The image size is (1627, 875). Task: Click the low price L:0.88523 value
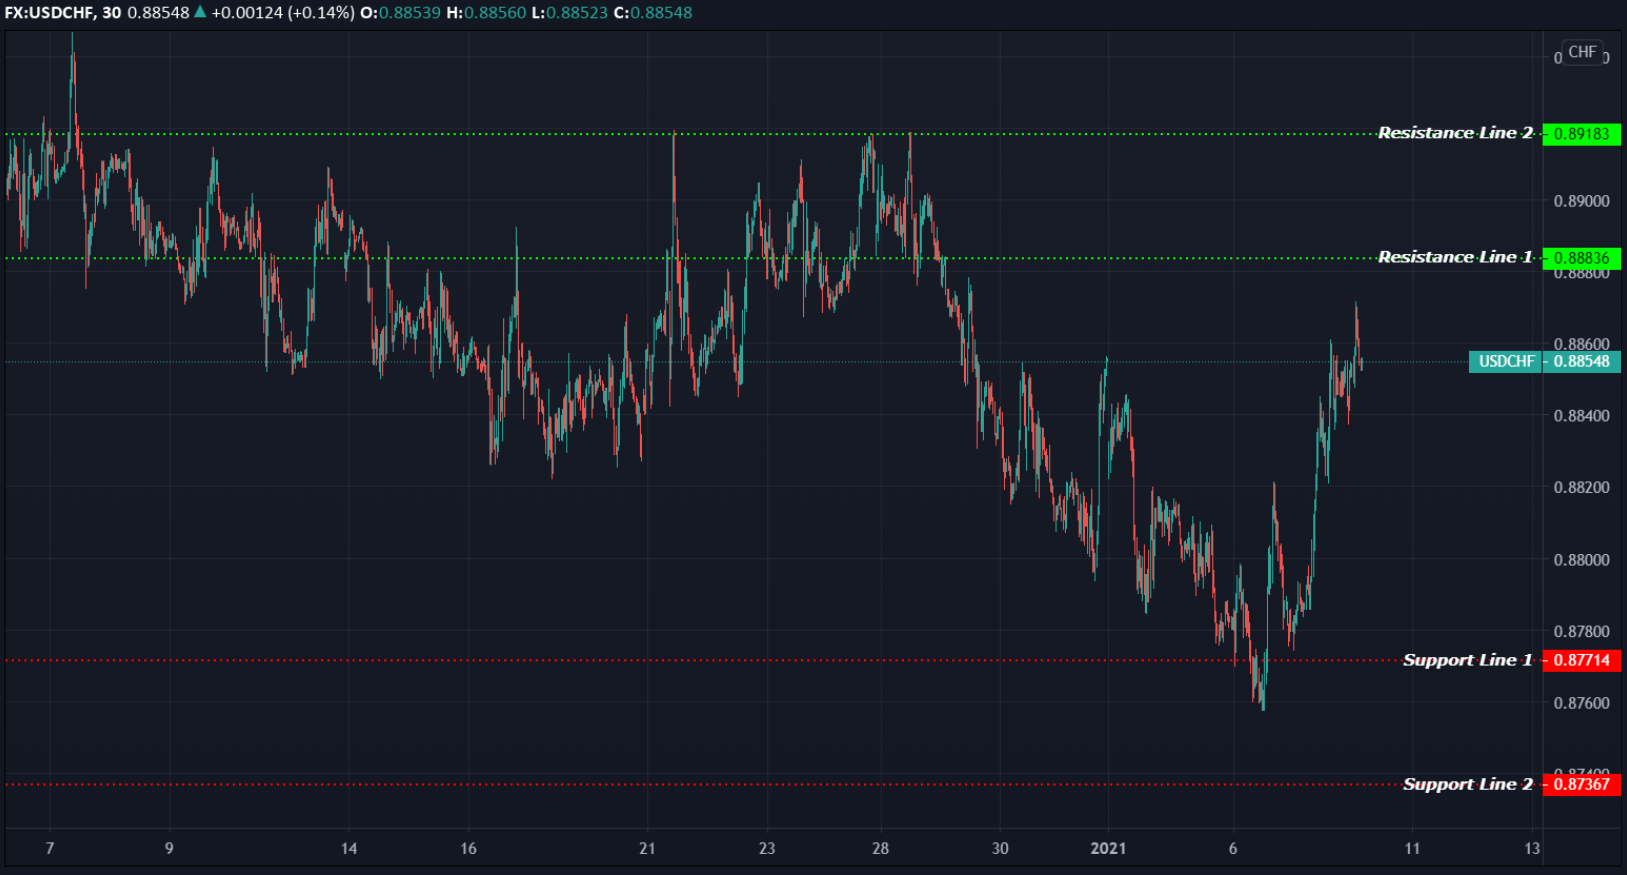[570, 13]
